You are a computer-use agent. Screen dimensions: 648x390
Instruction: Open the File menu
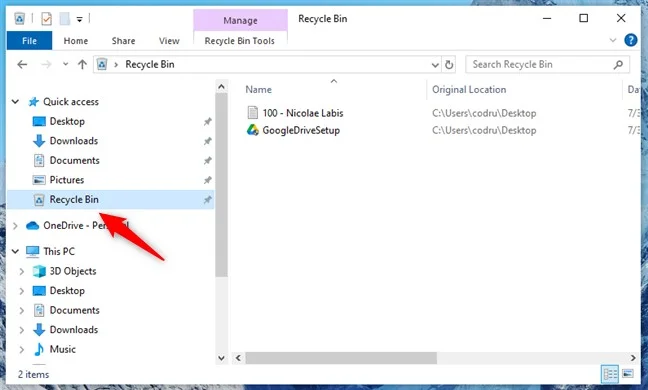[29, 40]
